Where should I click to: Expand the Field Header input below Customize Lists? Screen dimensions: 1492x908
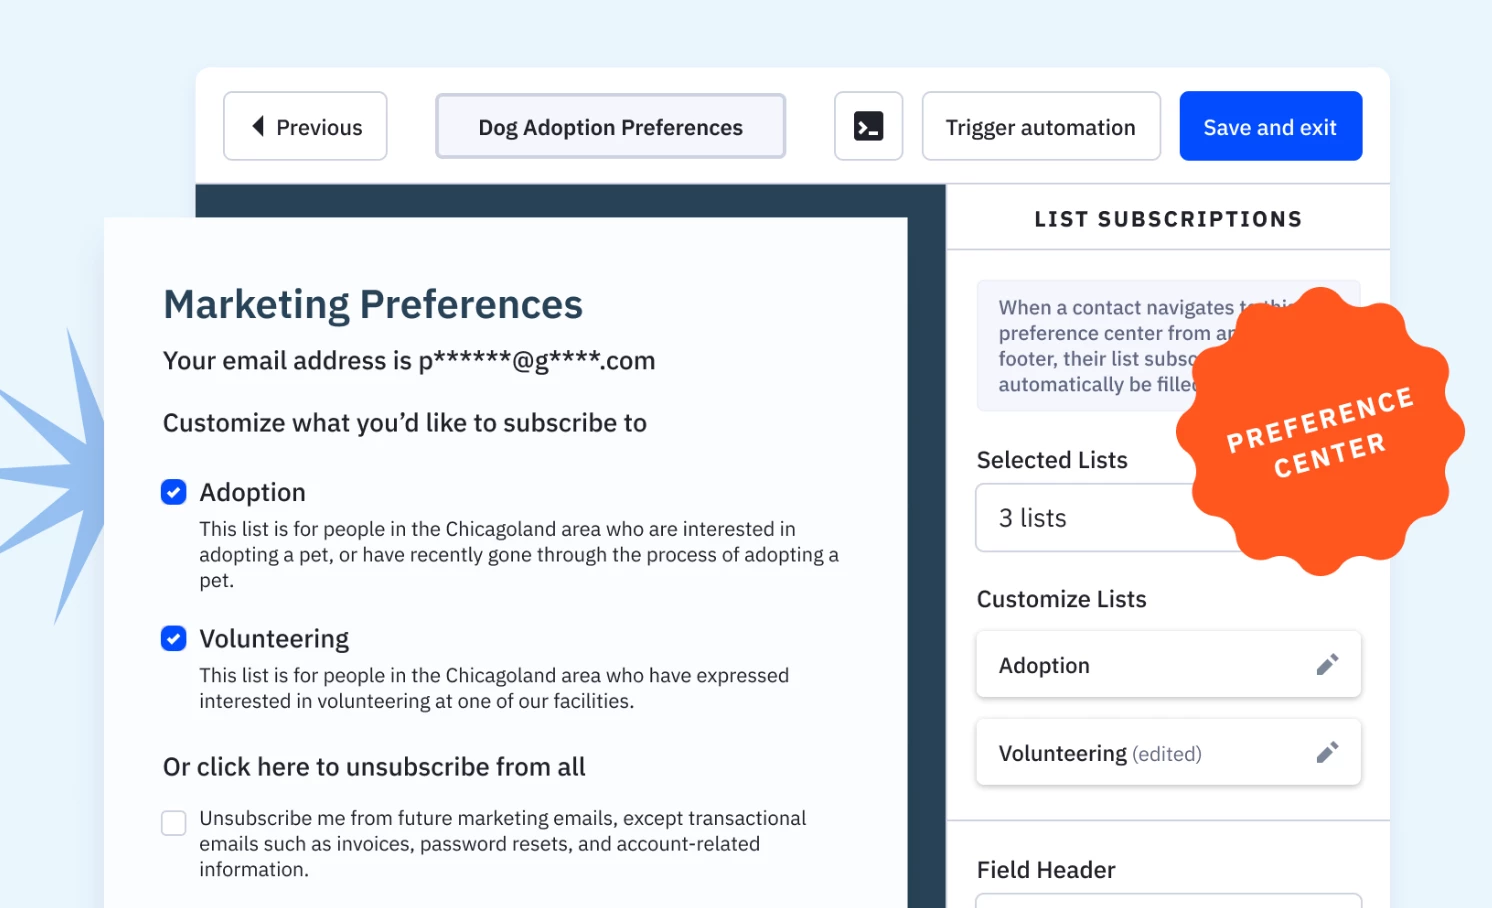[1168, 900]
